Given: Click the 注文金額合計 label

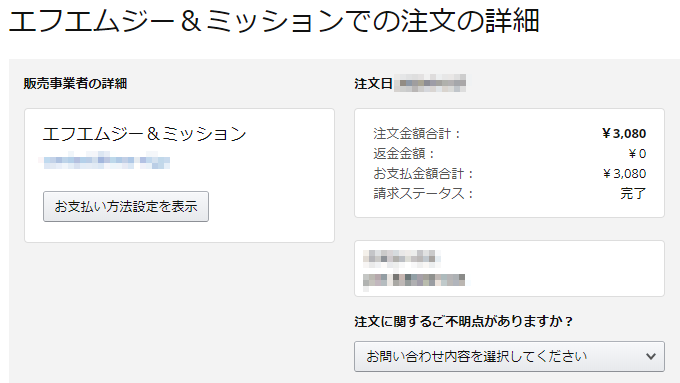Looking at the screenshot, I should coord(416,134).
